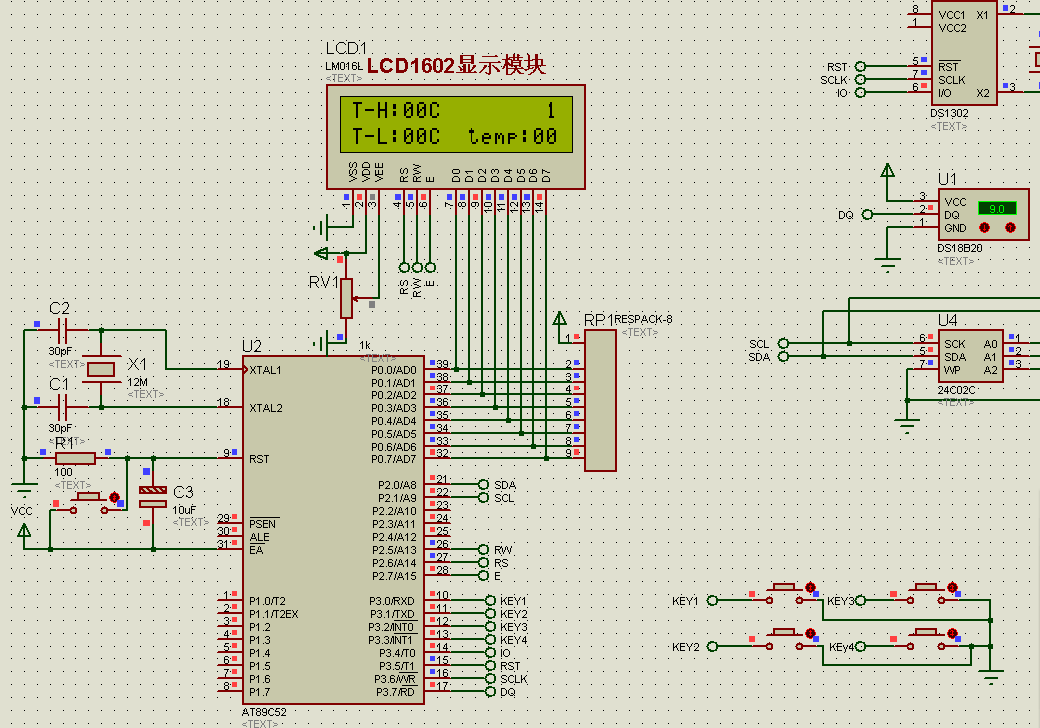This screenshot has width=1040, height=728.
Task: Click the push-button switch wired to KEY1
Action: 785,593
